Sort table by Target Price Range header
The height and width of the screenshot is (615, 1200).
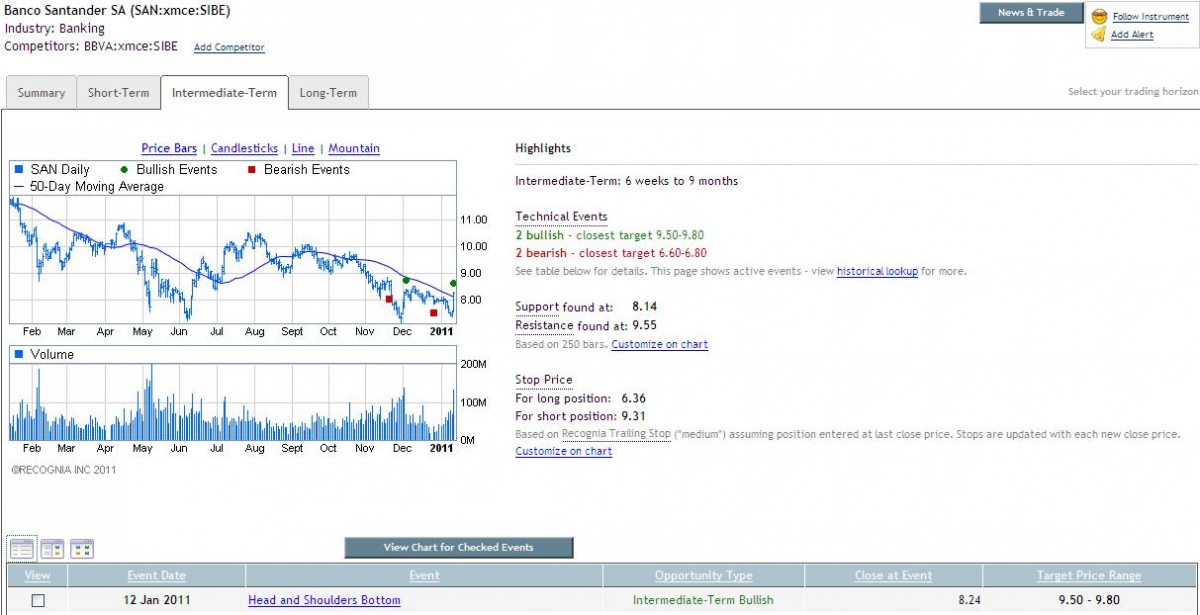tap(1090, 575)
